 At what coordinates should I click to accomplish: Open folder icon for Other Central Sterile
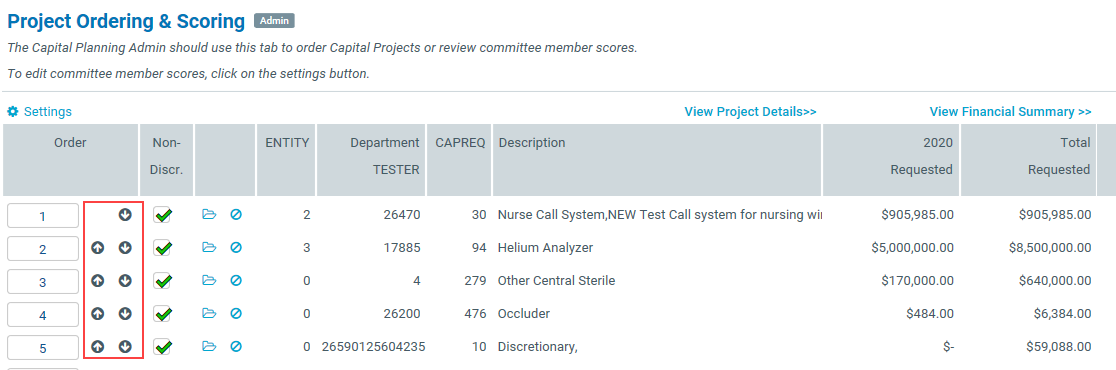point(209,281)
